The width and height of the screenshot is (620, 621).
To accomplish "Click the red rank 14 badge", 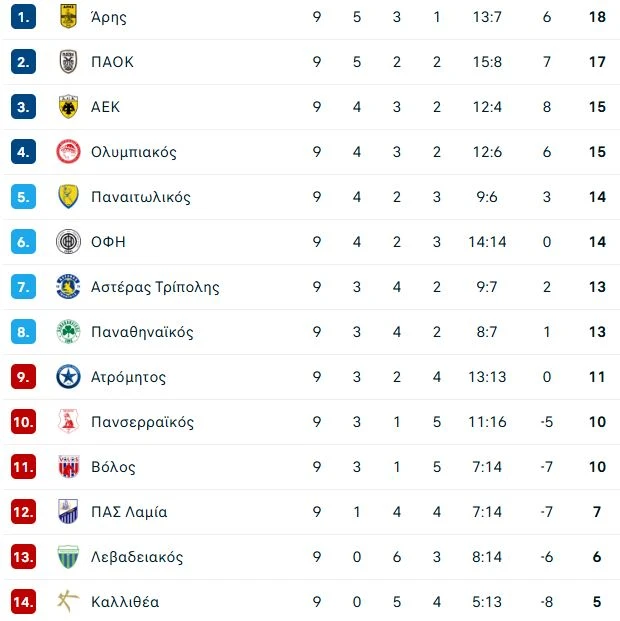I will [x=24, y=602].
